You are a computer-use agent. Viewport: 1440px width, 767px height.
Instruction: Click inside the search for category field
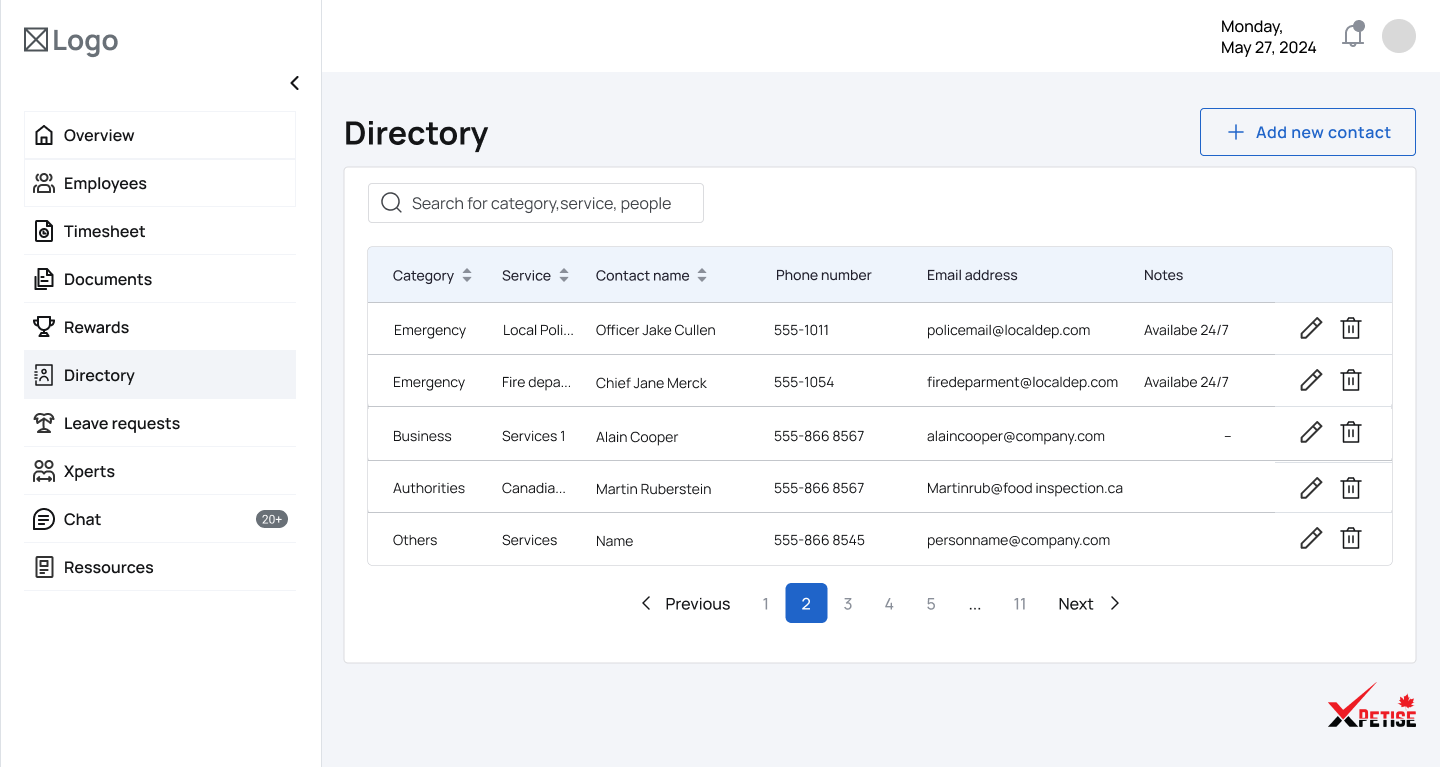click(x=540, y=203)
